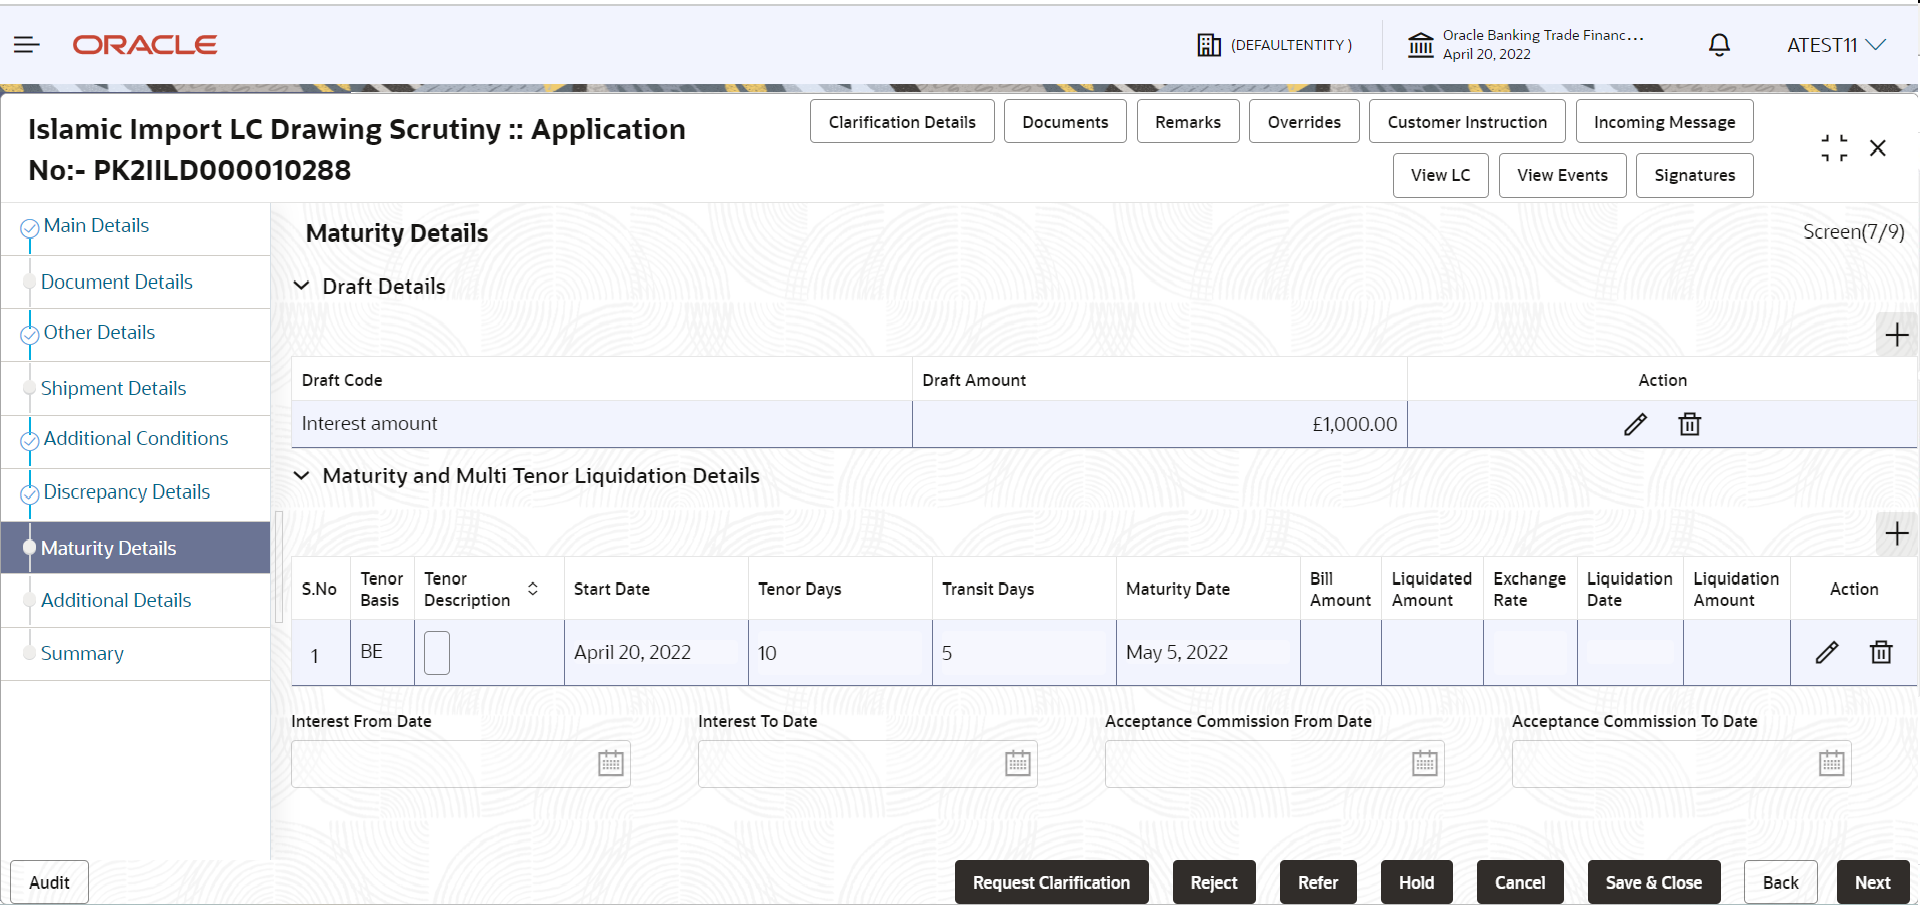
Task: Click the Interest To Date field
Action: 867,764
